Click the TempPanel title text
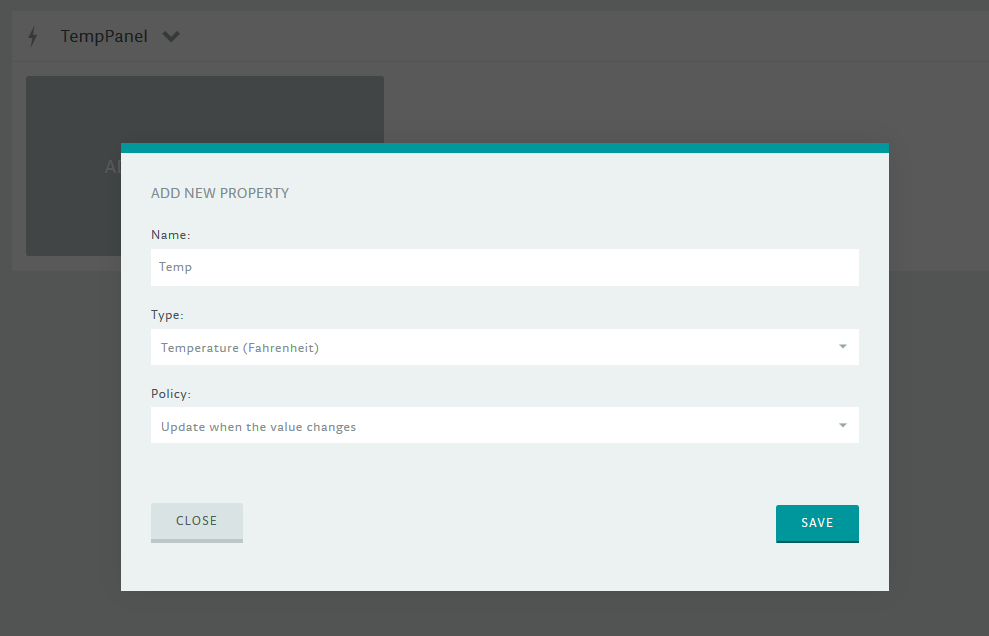The image size is (989, 636). tap(103, 36)
